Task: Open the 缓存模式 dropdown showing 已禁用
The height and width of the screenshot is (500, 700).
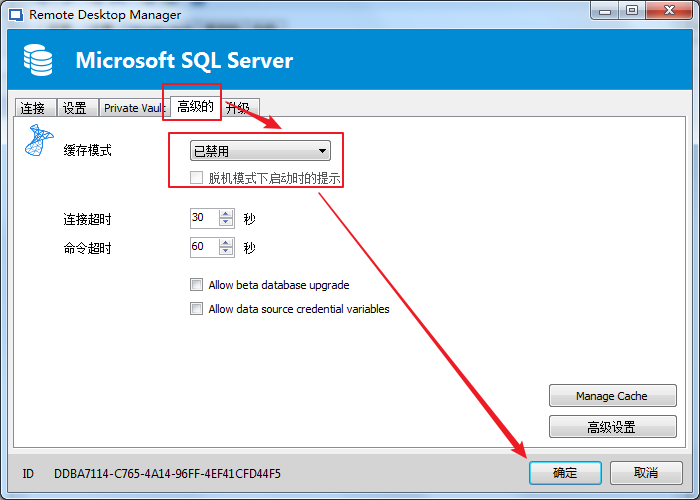Action: (260, 151)
